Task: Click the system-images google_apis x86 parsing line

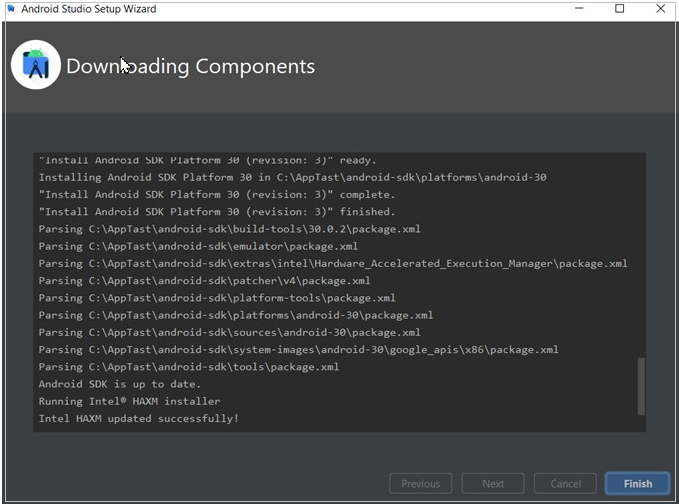Action: coord(298,350)
